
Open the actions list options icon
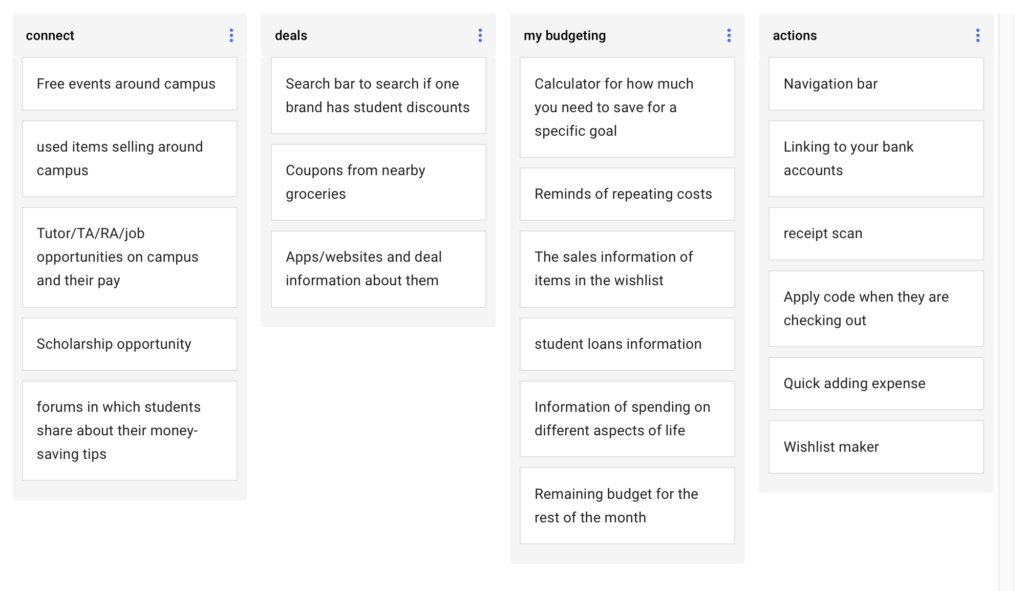[x=977, y=36]
